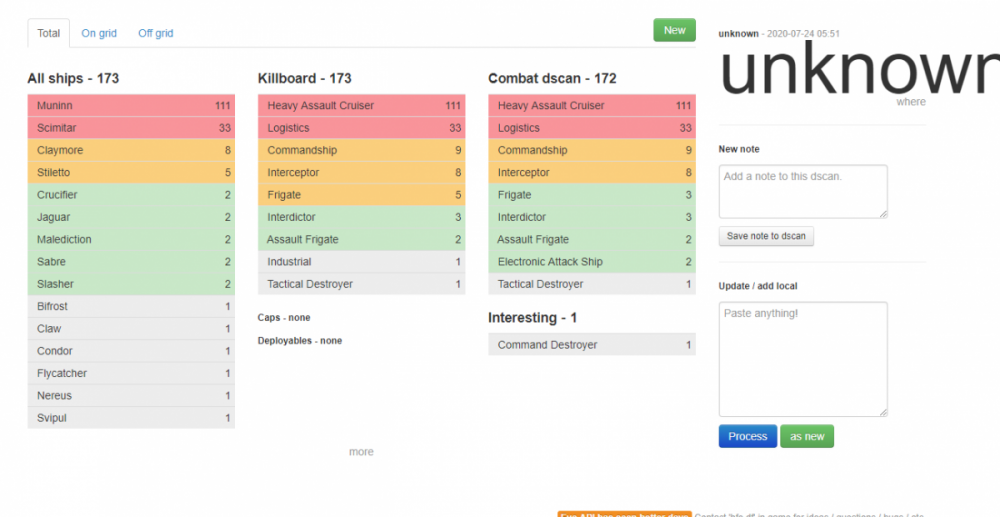Select the Muninn row in All ships

click(131, 106)
